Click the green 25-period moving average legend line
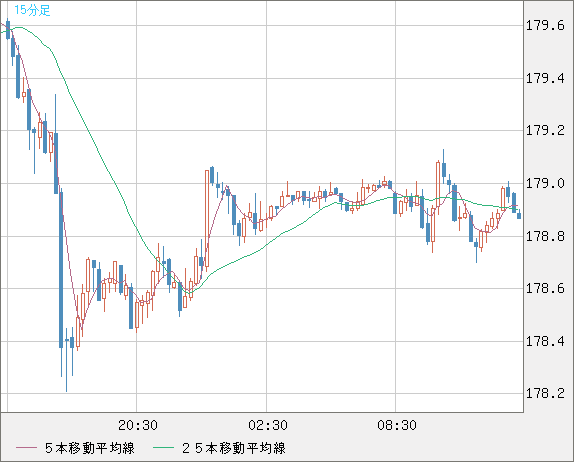Screen dimensions: 574x462 tap(163, 448)
